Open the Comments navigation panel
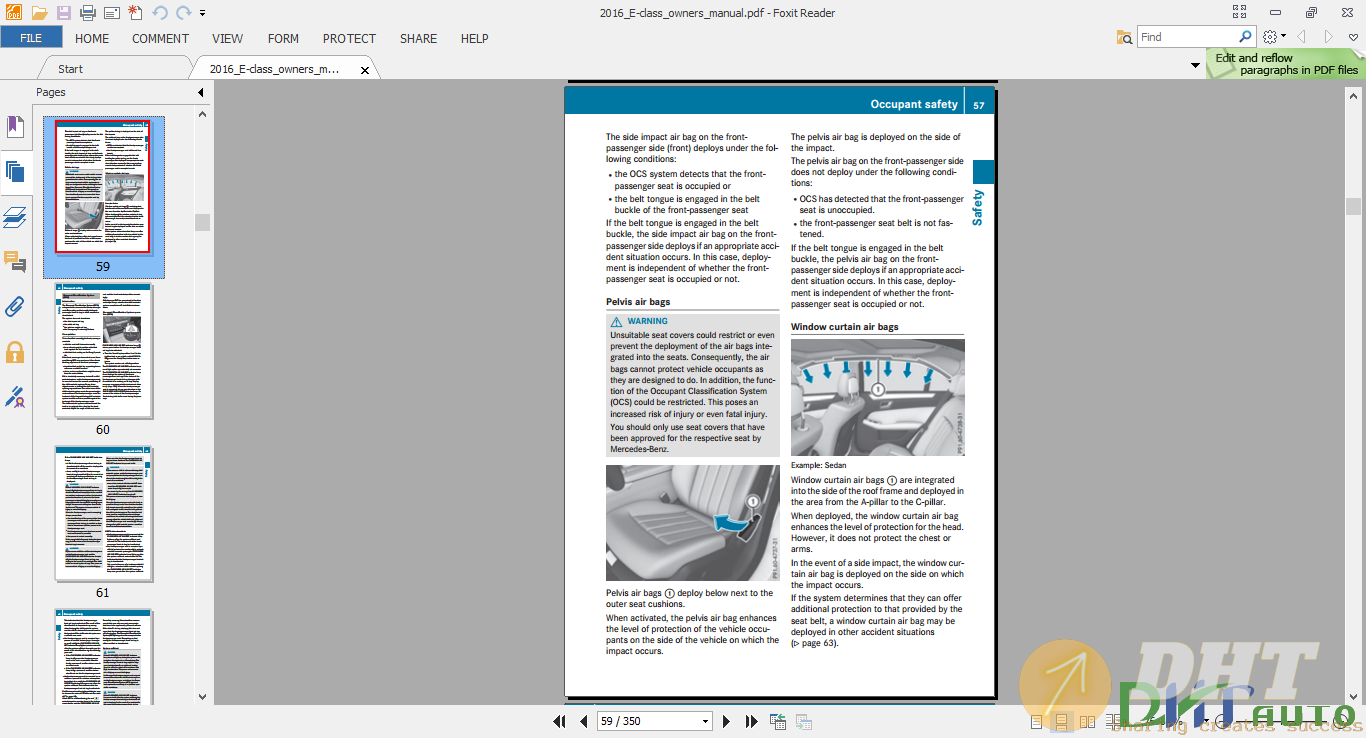This screenshot has height=738, width=1366. point(15,262)
